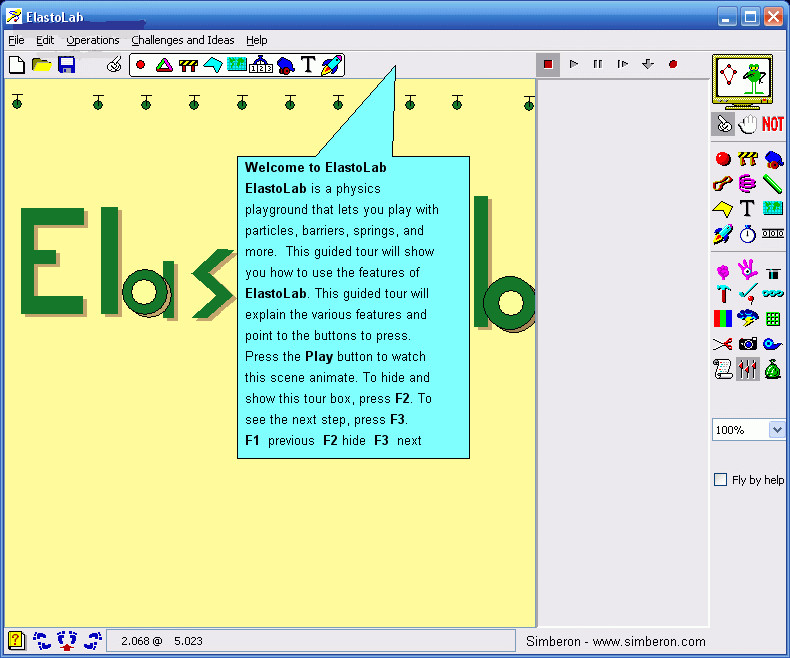Open the Help menu
This screenshot has height=658, width=790.
(256, 40)
